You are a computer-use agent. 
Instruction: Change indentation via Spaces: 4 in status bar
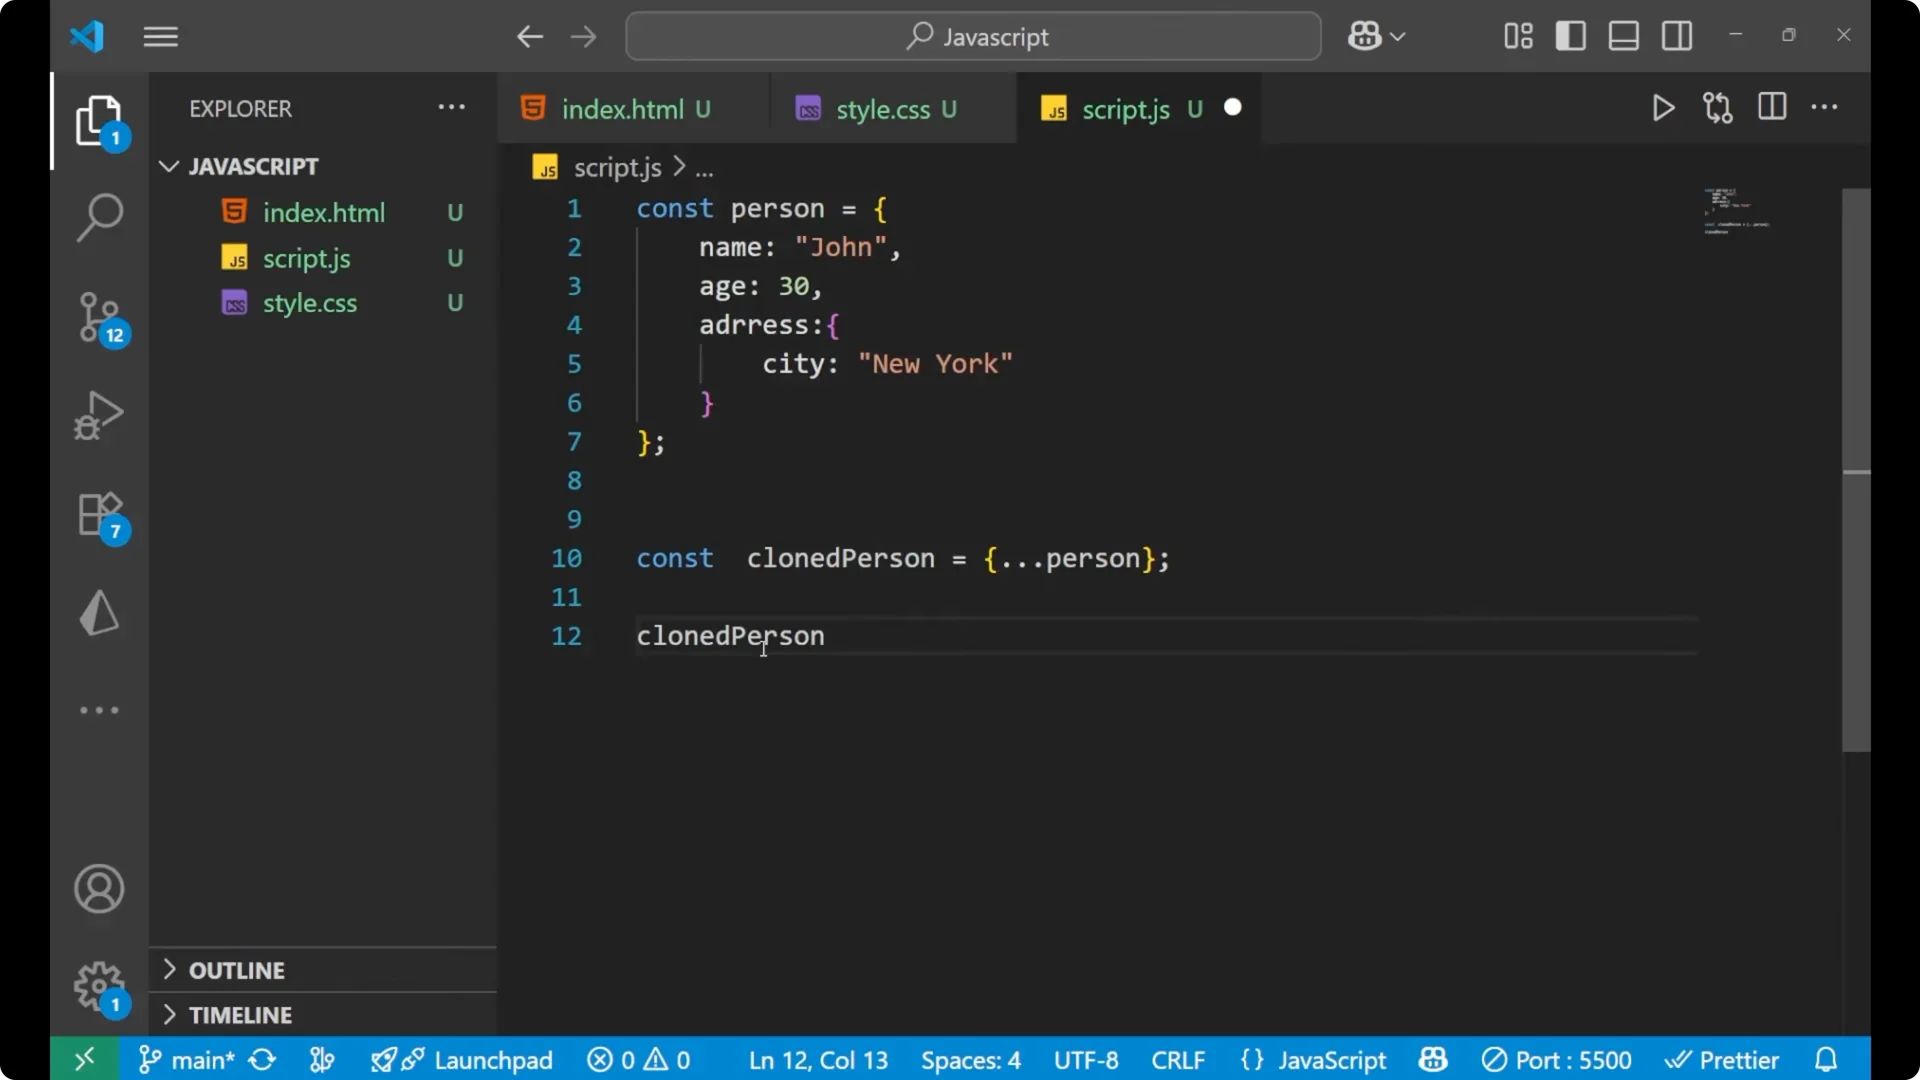(x=969, y=1059)
